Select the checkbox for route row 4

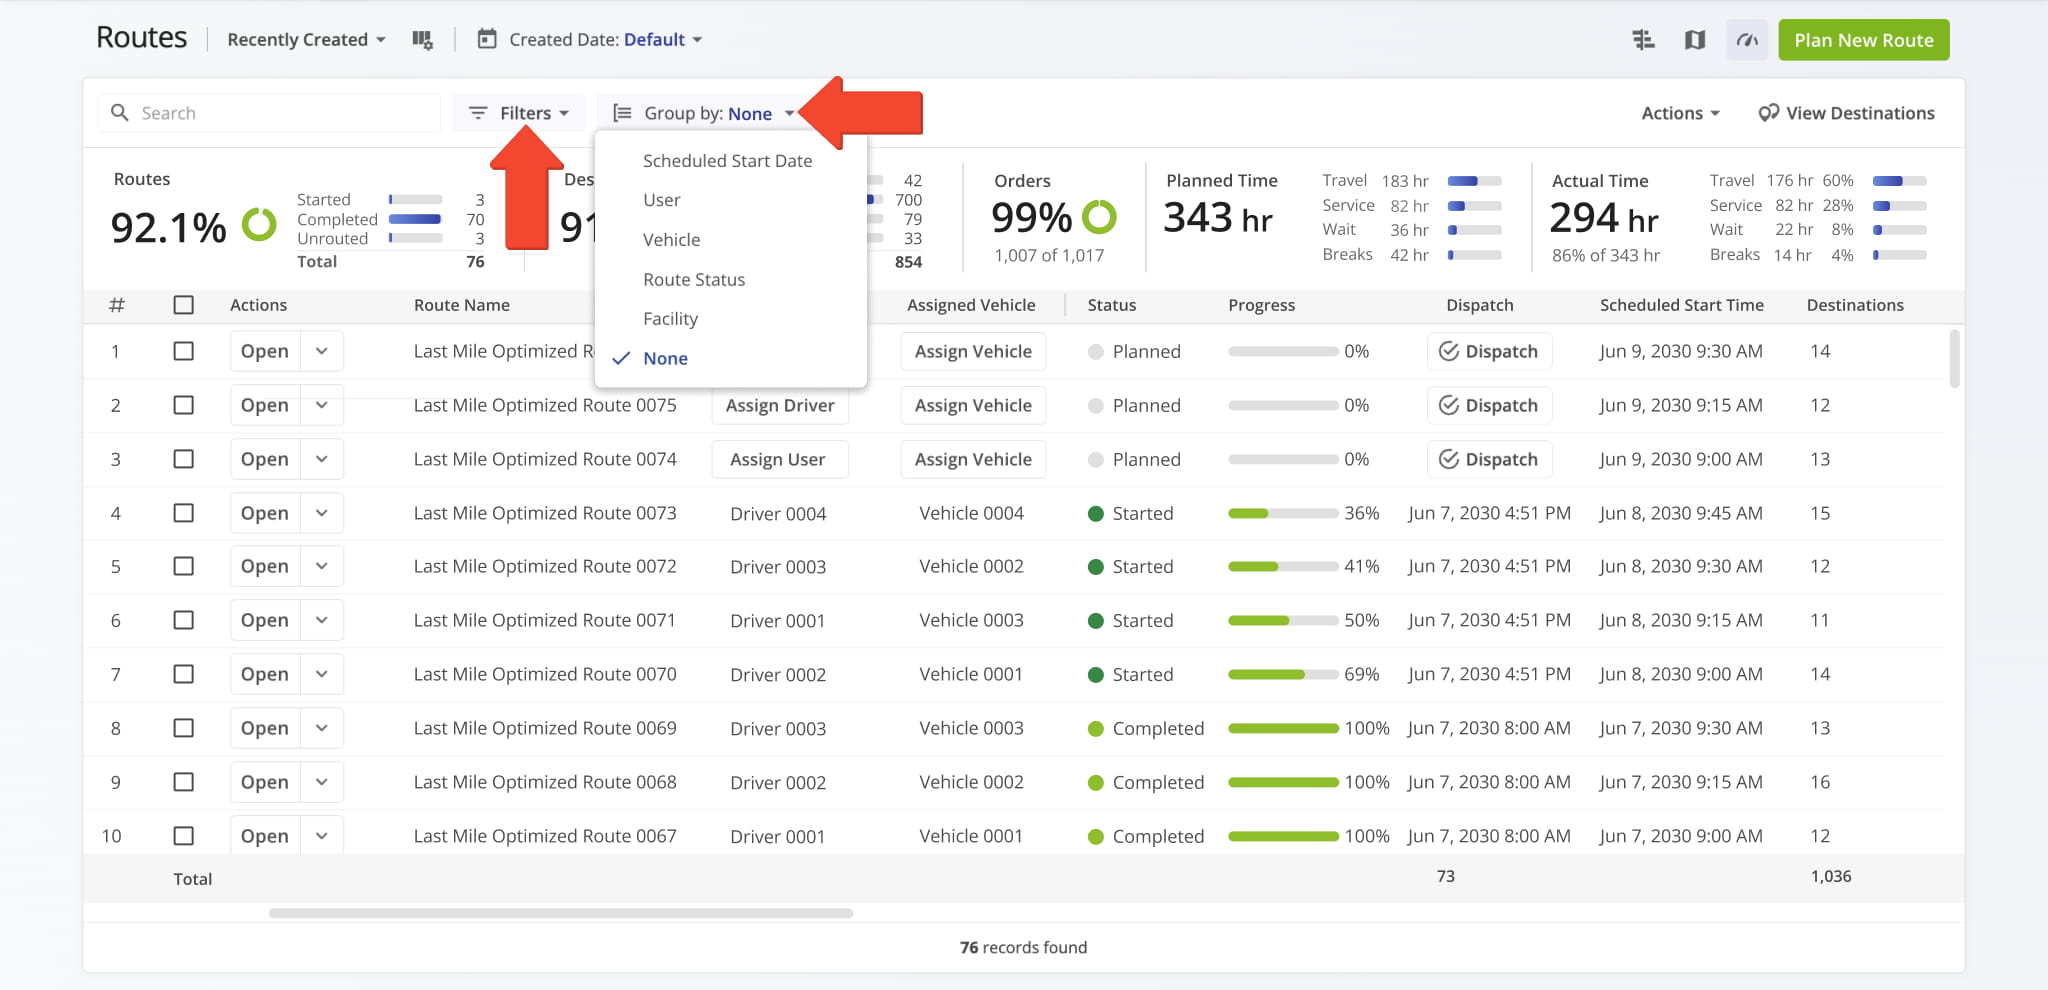click(183, 513)
